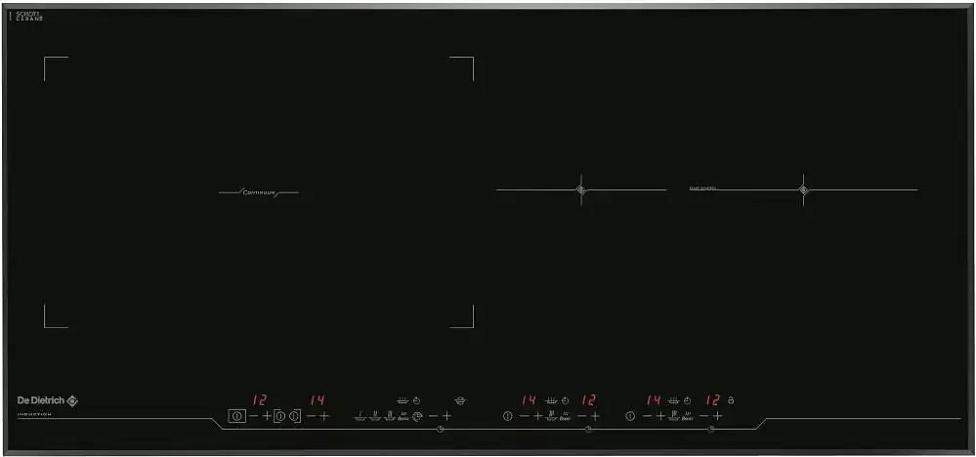976x457 pixels.
Task: Tap the middle zone's pan icon beside its Boost key
Action: pos(551,416)
